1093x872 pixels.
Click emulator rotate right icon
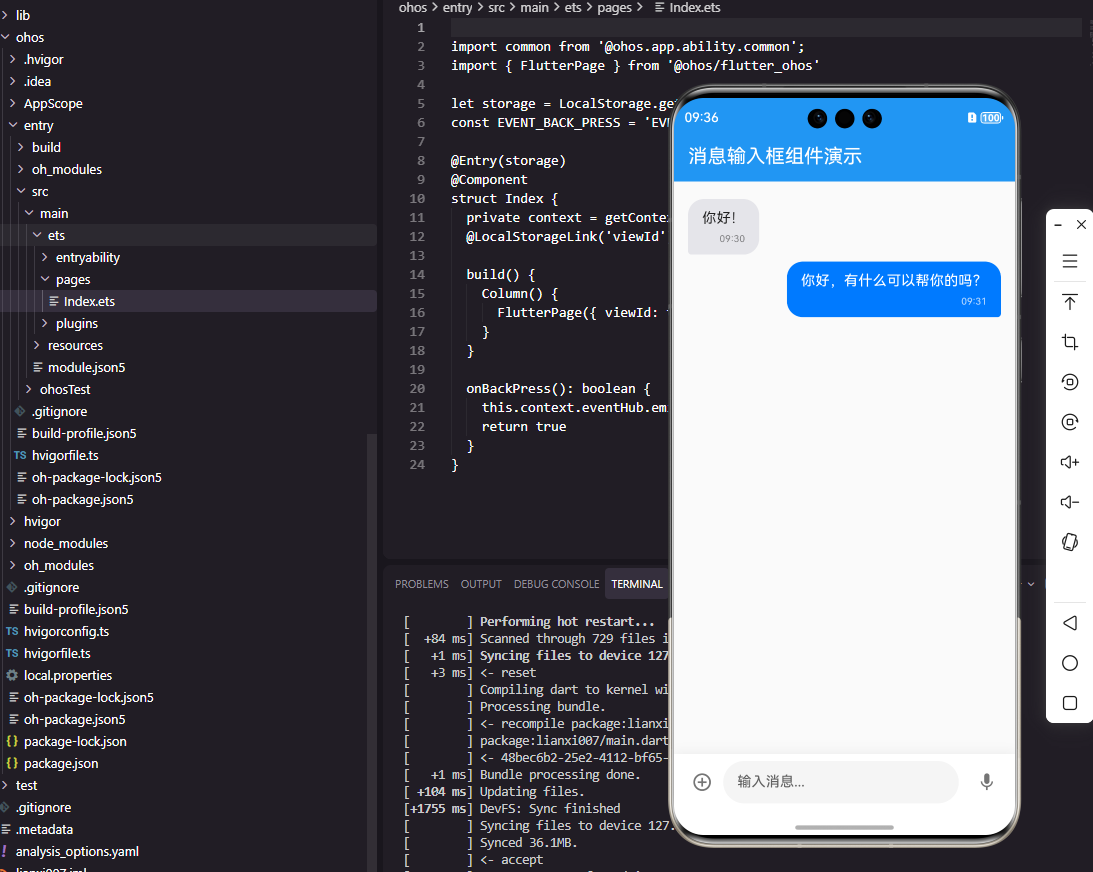pyautogui.click(x=1070, y=422)
